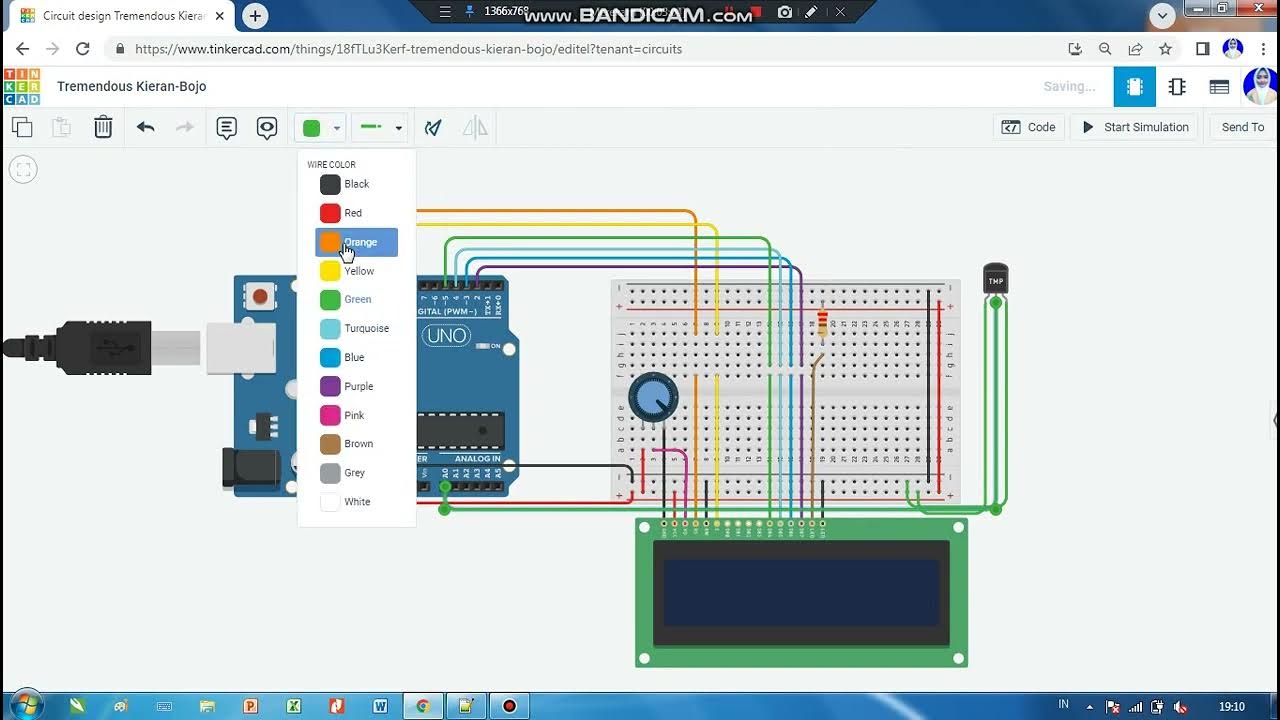Switch to Schematic view icon

[x=1177, y=87]
